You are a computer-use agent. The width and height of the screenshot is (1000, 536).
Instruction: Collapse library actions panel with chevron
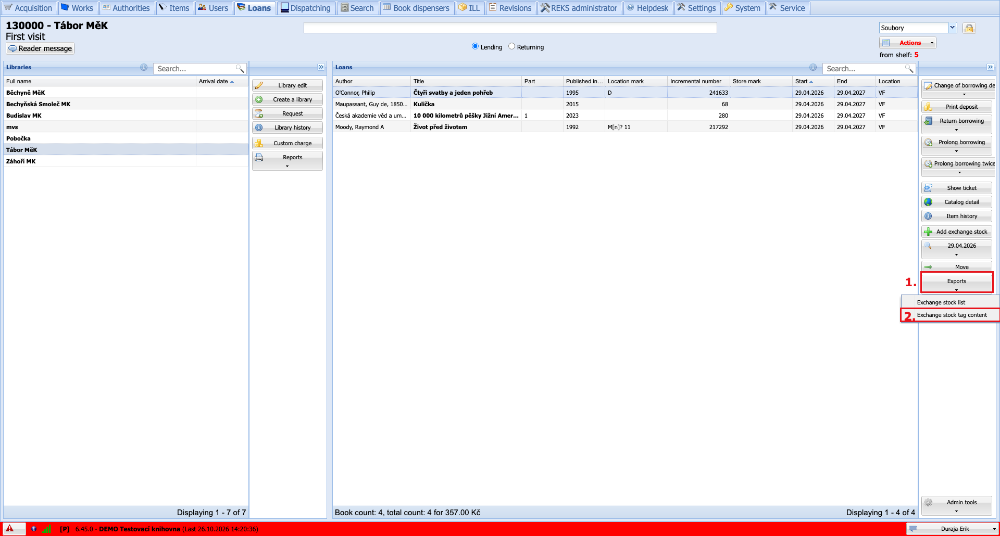click(320, 67)
